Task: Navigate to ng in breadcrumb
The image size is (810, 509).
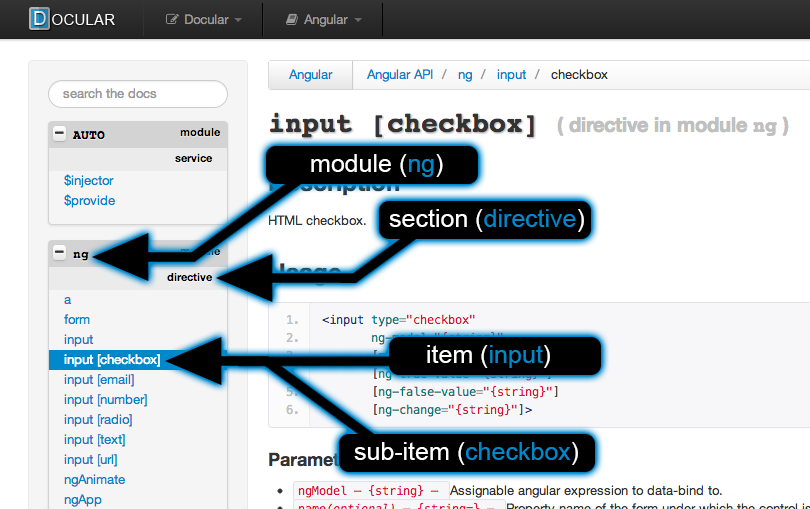Action: pyautogui.click(x=465, y=75)
